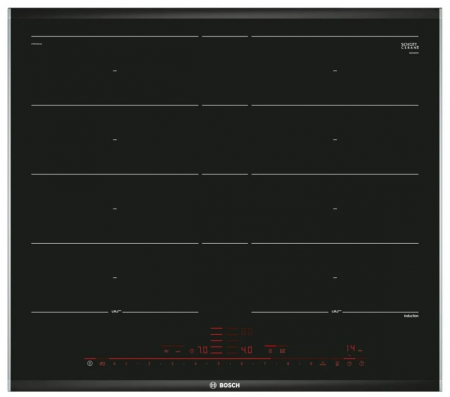The width and height of the screenshot is (450, 397).
Task: Select the 0.0 rear zone display
Action: coord(247,332)
